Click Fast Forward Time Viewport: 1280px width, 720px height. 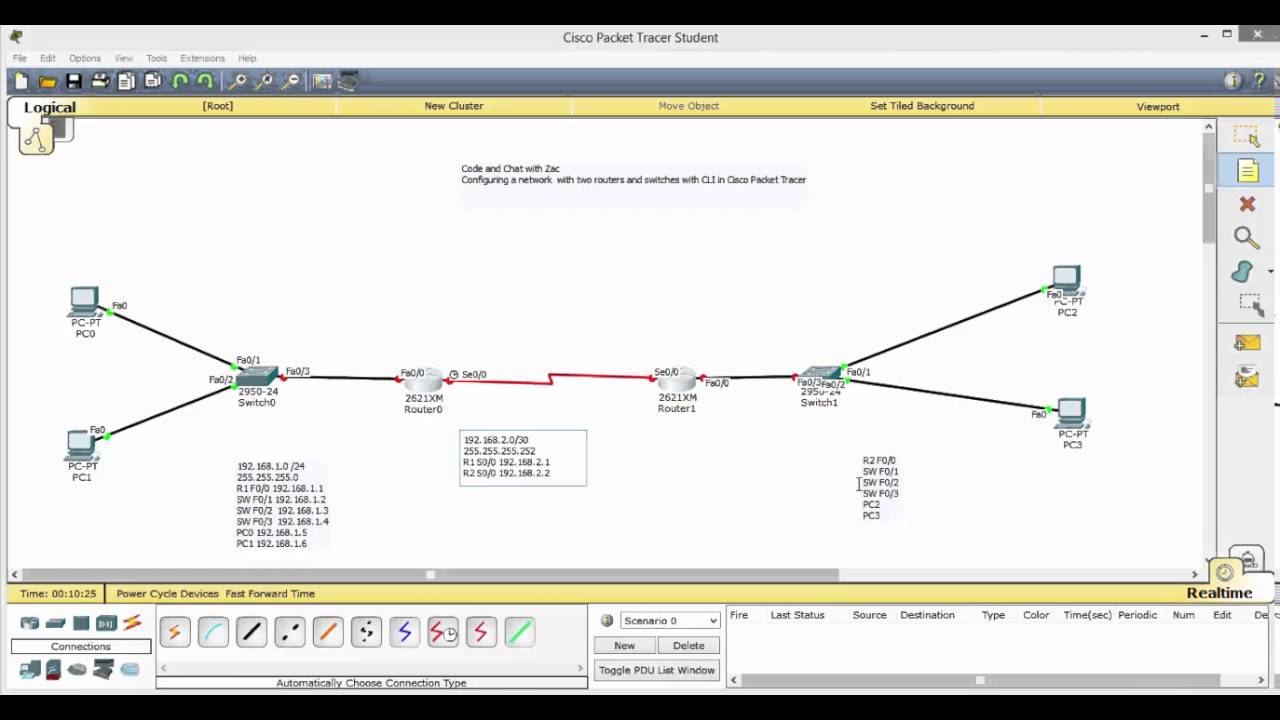click(270, 594)
